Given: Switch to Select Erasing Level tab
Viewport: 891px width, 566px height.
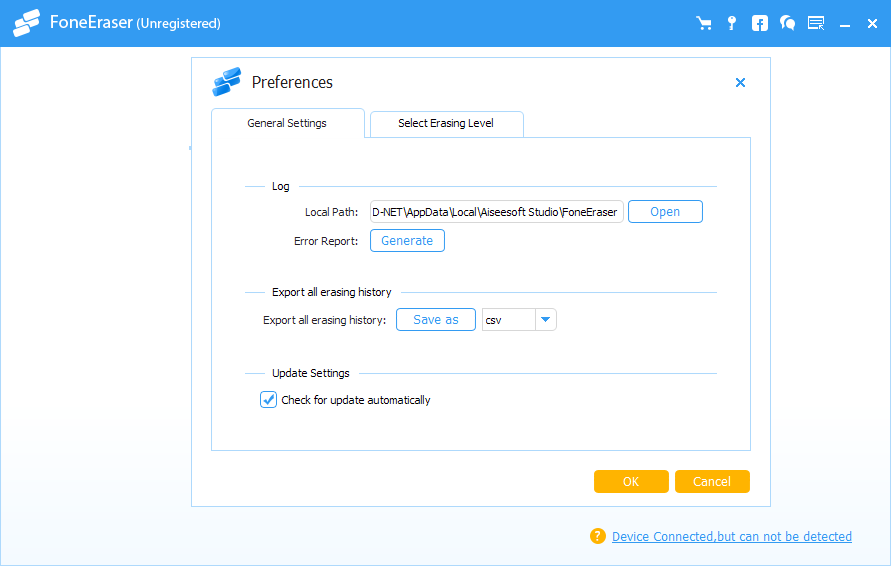Looking at the screenshot, I should pos(446,123).
